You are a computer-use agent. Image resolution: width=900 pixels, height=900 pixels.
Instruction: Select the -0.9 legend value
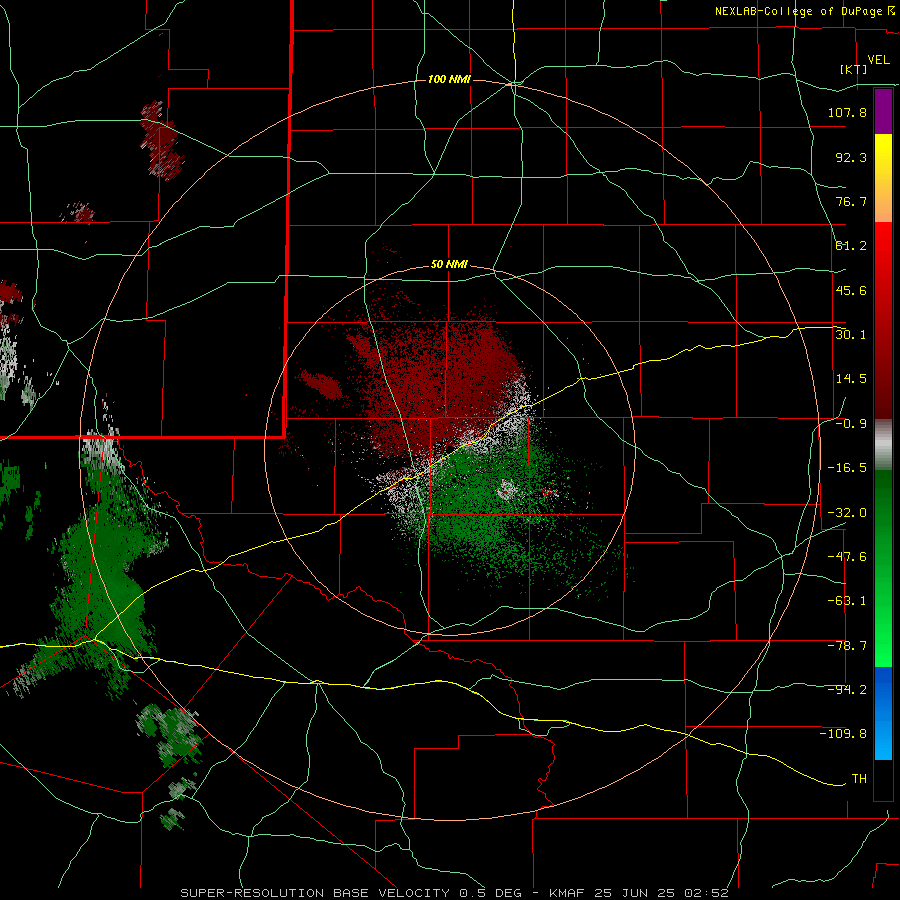[851, 424]
